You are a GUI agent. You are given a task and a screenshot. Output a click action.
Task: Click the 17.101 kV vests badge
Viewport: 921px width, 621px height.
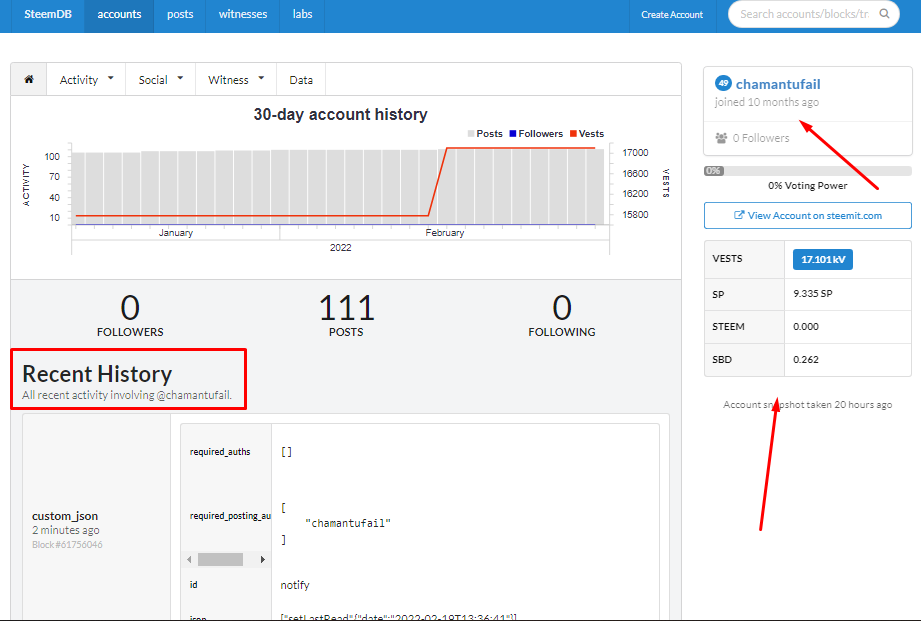click(822, 260)
